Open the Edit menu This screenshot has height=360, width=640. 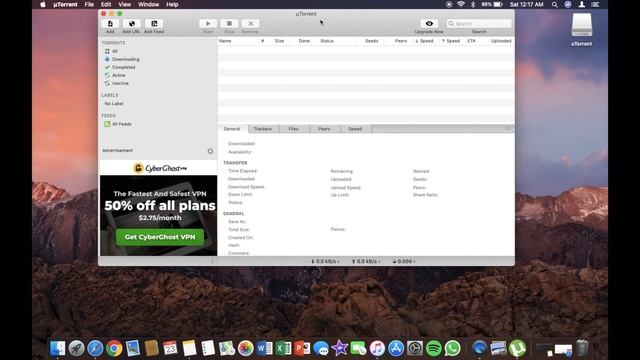click(x=106, y=4)
